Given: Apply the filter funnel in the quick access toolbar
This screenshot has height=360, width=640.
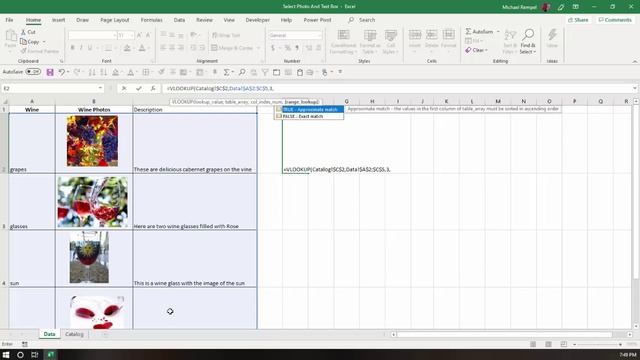Looking at the screenshot, I should [x=265, y=72].
